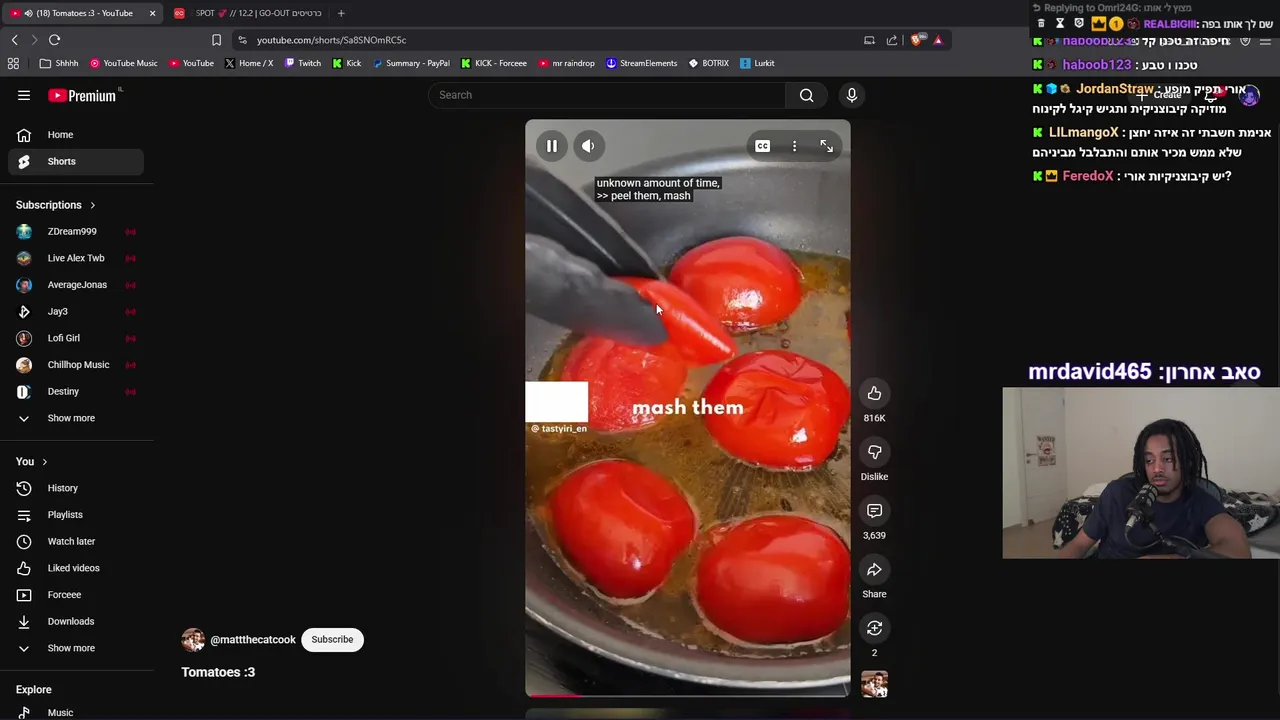Select Shorts in the sidebar
The image size is (1280, 720).
click(x=76, y=161)
